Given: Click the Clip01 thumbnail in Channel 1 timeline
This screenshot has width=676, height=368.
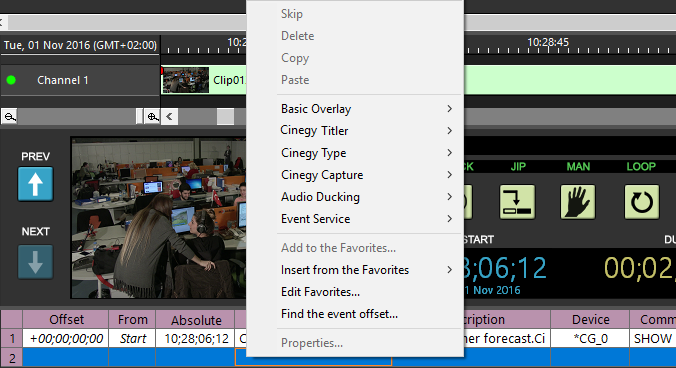Looking at the screenshot, I should (185, 80).
